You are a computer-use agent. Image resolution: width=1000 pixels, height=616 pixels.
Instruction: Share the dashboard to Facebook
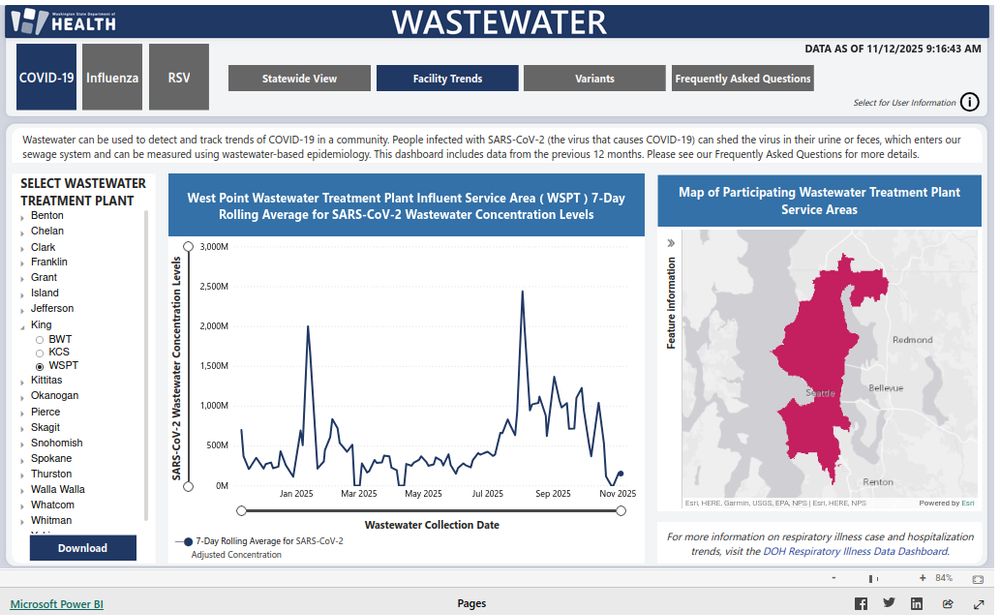pos(860,602)
